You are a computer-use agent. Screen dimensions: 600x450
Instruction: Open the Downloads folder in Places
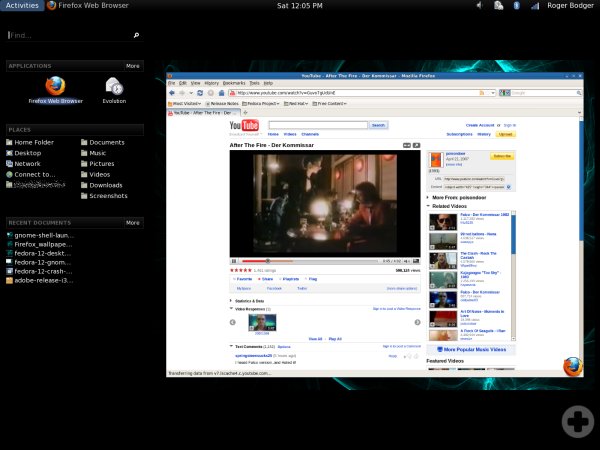pyautogui.click(x=105, y=185)
